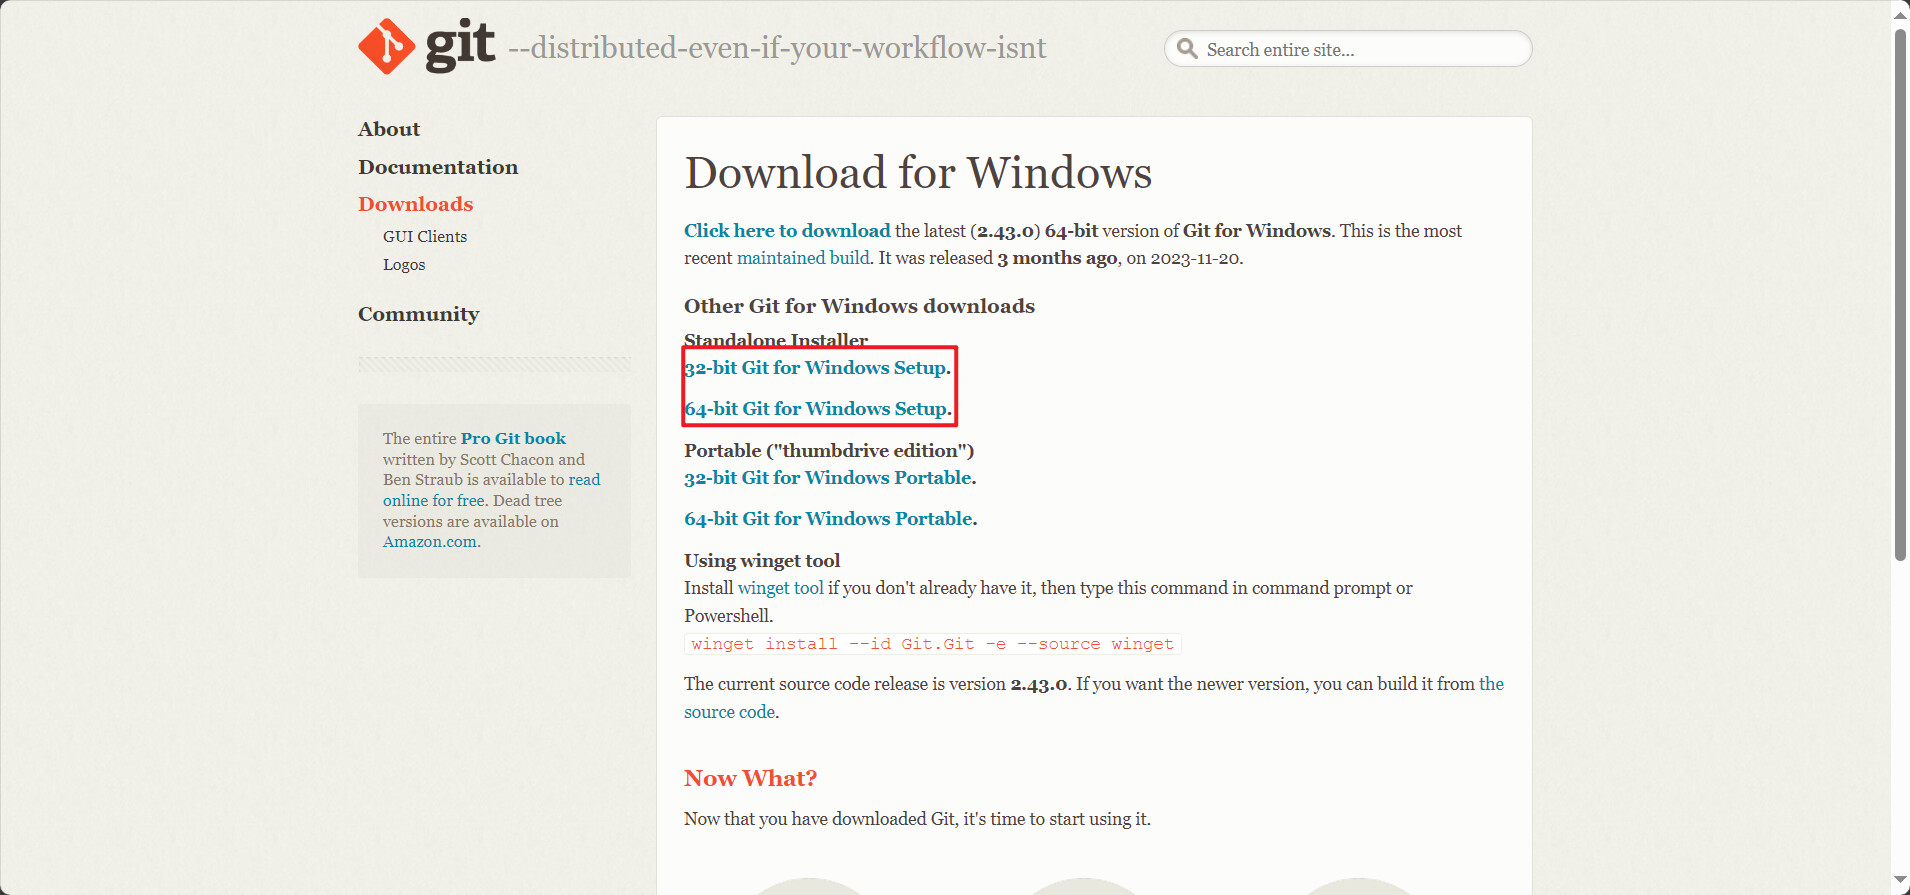The height and width of the screenshot is (895, 1910).
Task: Click the scrollbar down arrow
Action: pyautogui.click(x=1900, y=882)
